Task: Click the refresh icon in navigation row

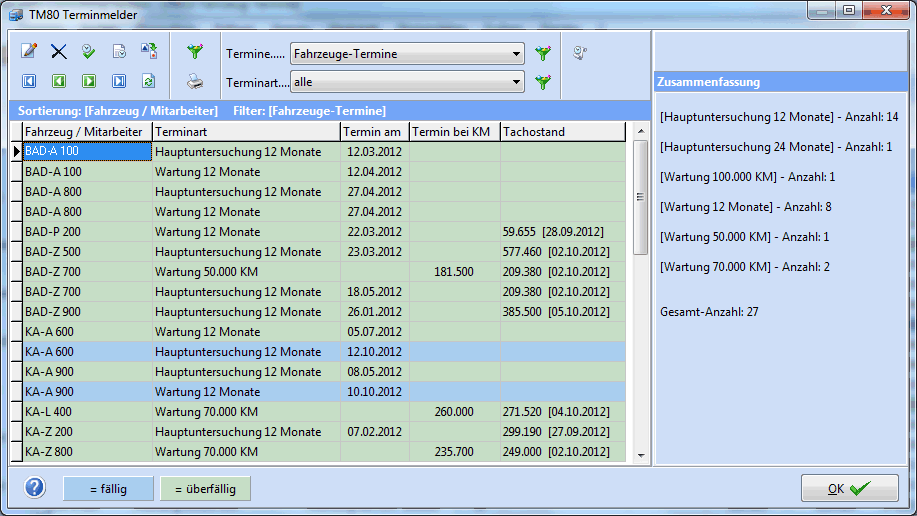Action: (149, 81)
